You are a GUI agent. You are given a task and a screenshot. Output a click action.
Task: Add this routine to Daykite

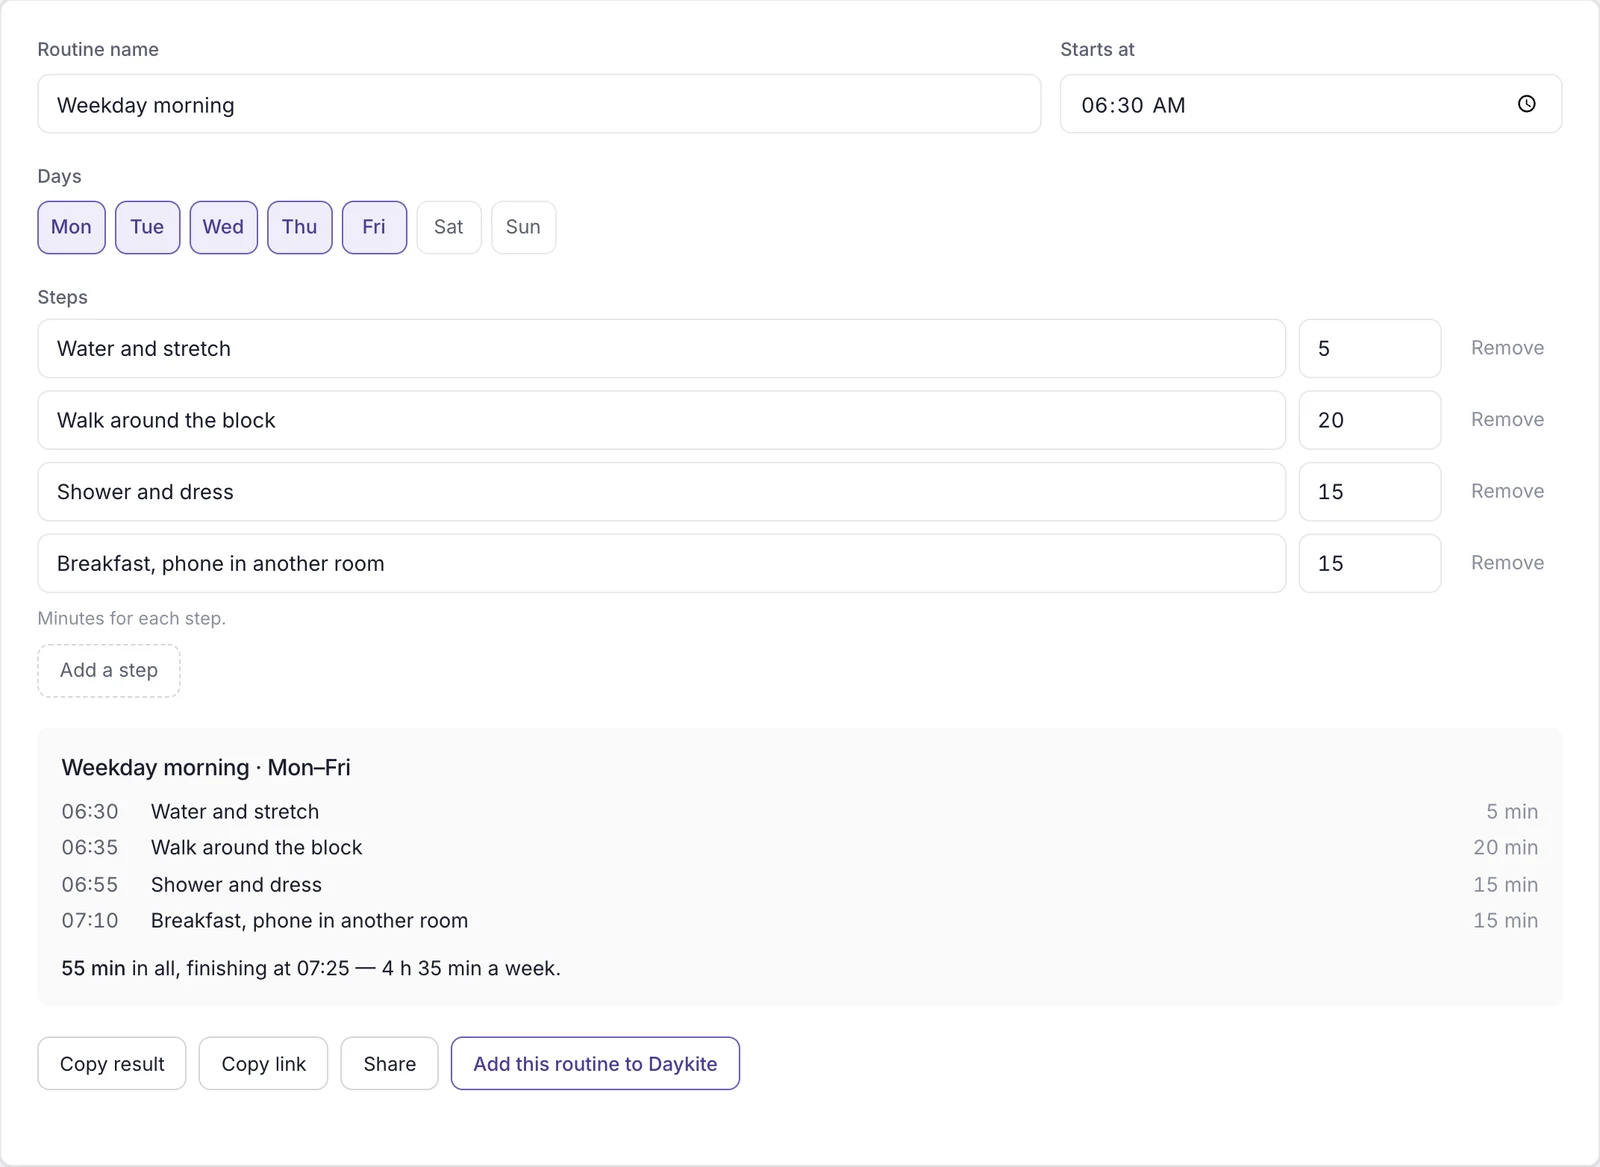595,1064
